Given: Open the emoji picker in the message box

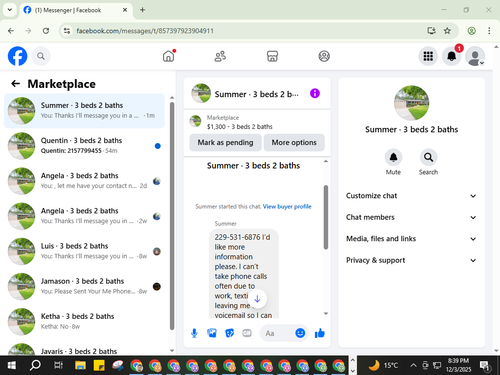Looking at the screenshot, I should pyautogui.click(x=300, y=333).
